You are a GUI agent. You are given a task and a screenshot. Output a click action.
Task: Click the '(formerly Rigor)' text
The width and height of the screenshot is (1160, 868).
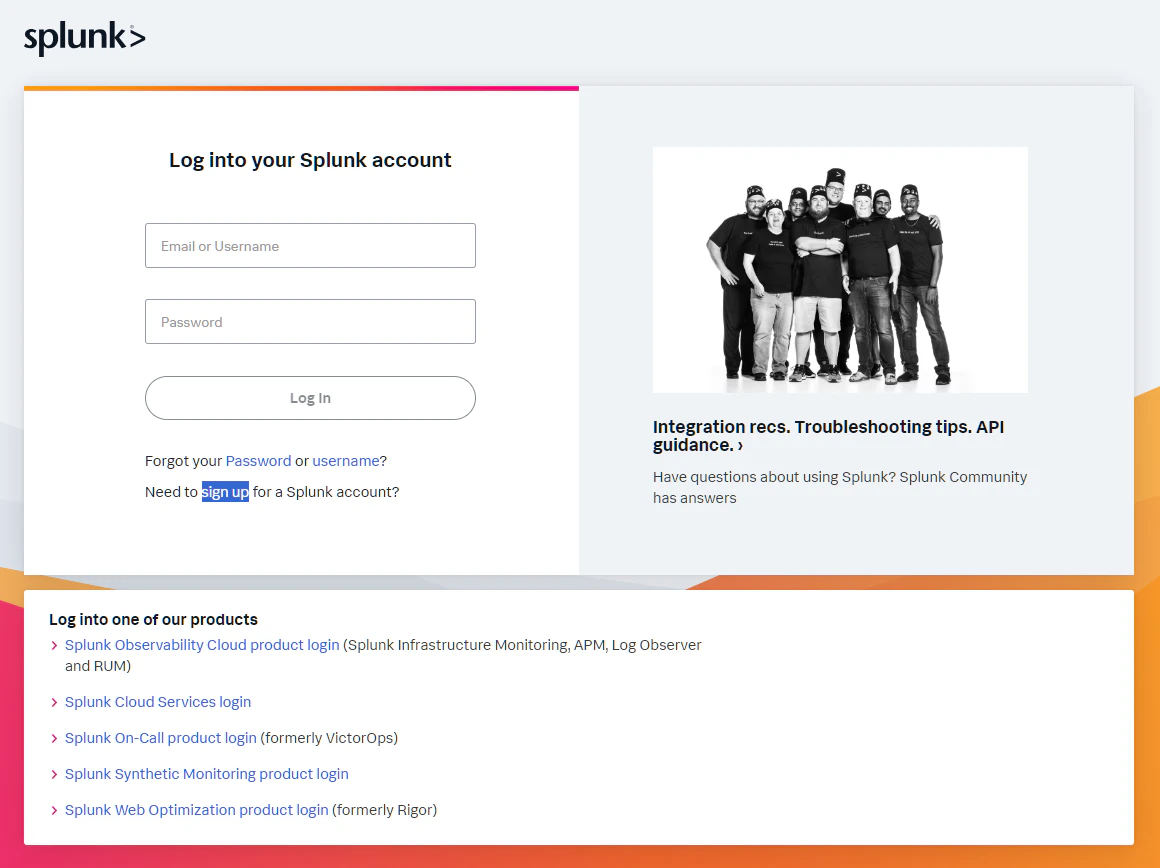click(x=385, y=810)
